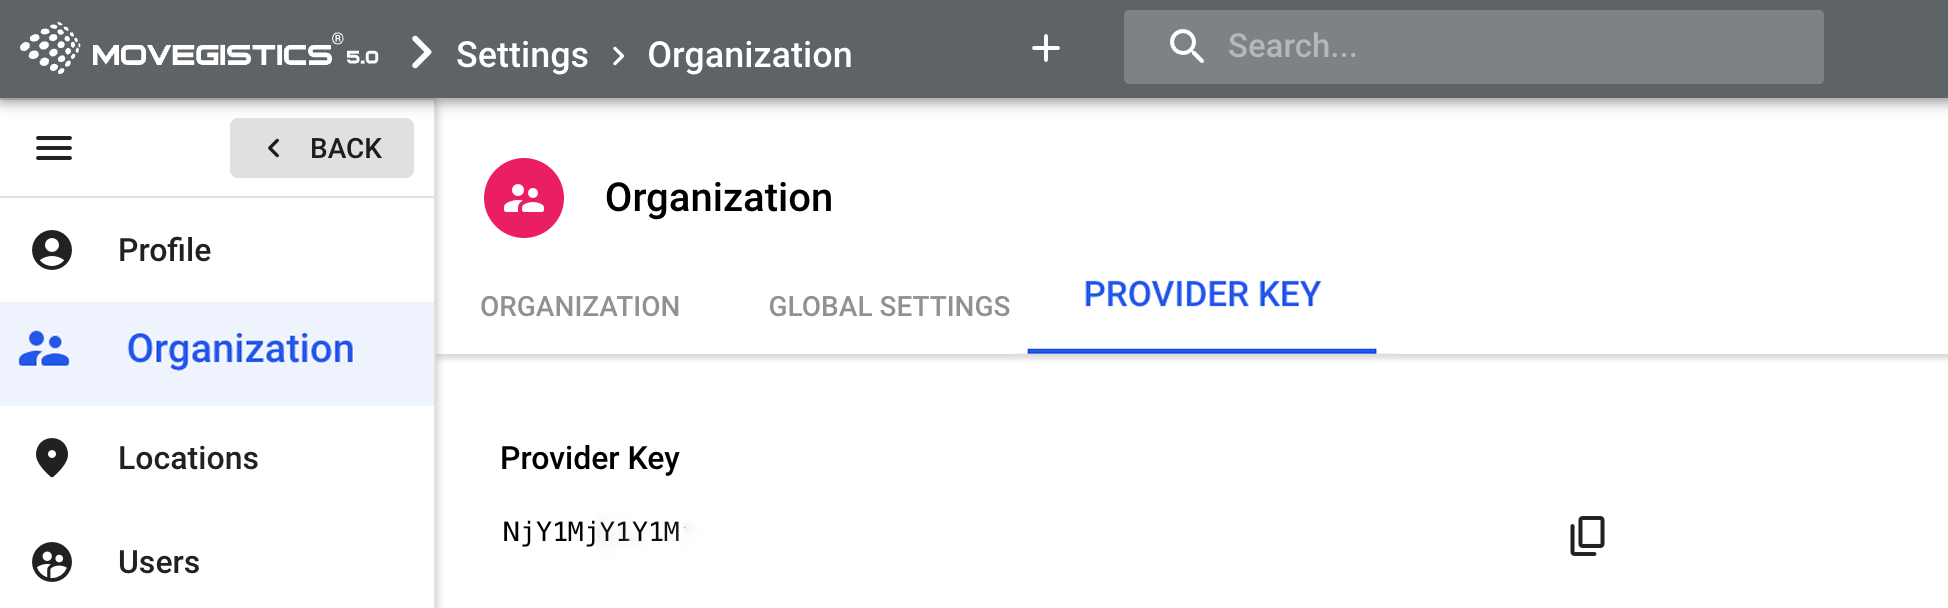Focus the Search input field

click(1500, 47)
